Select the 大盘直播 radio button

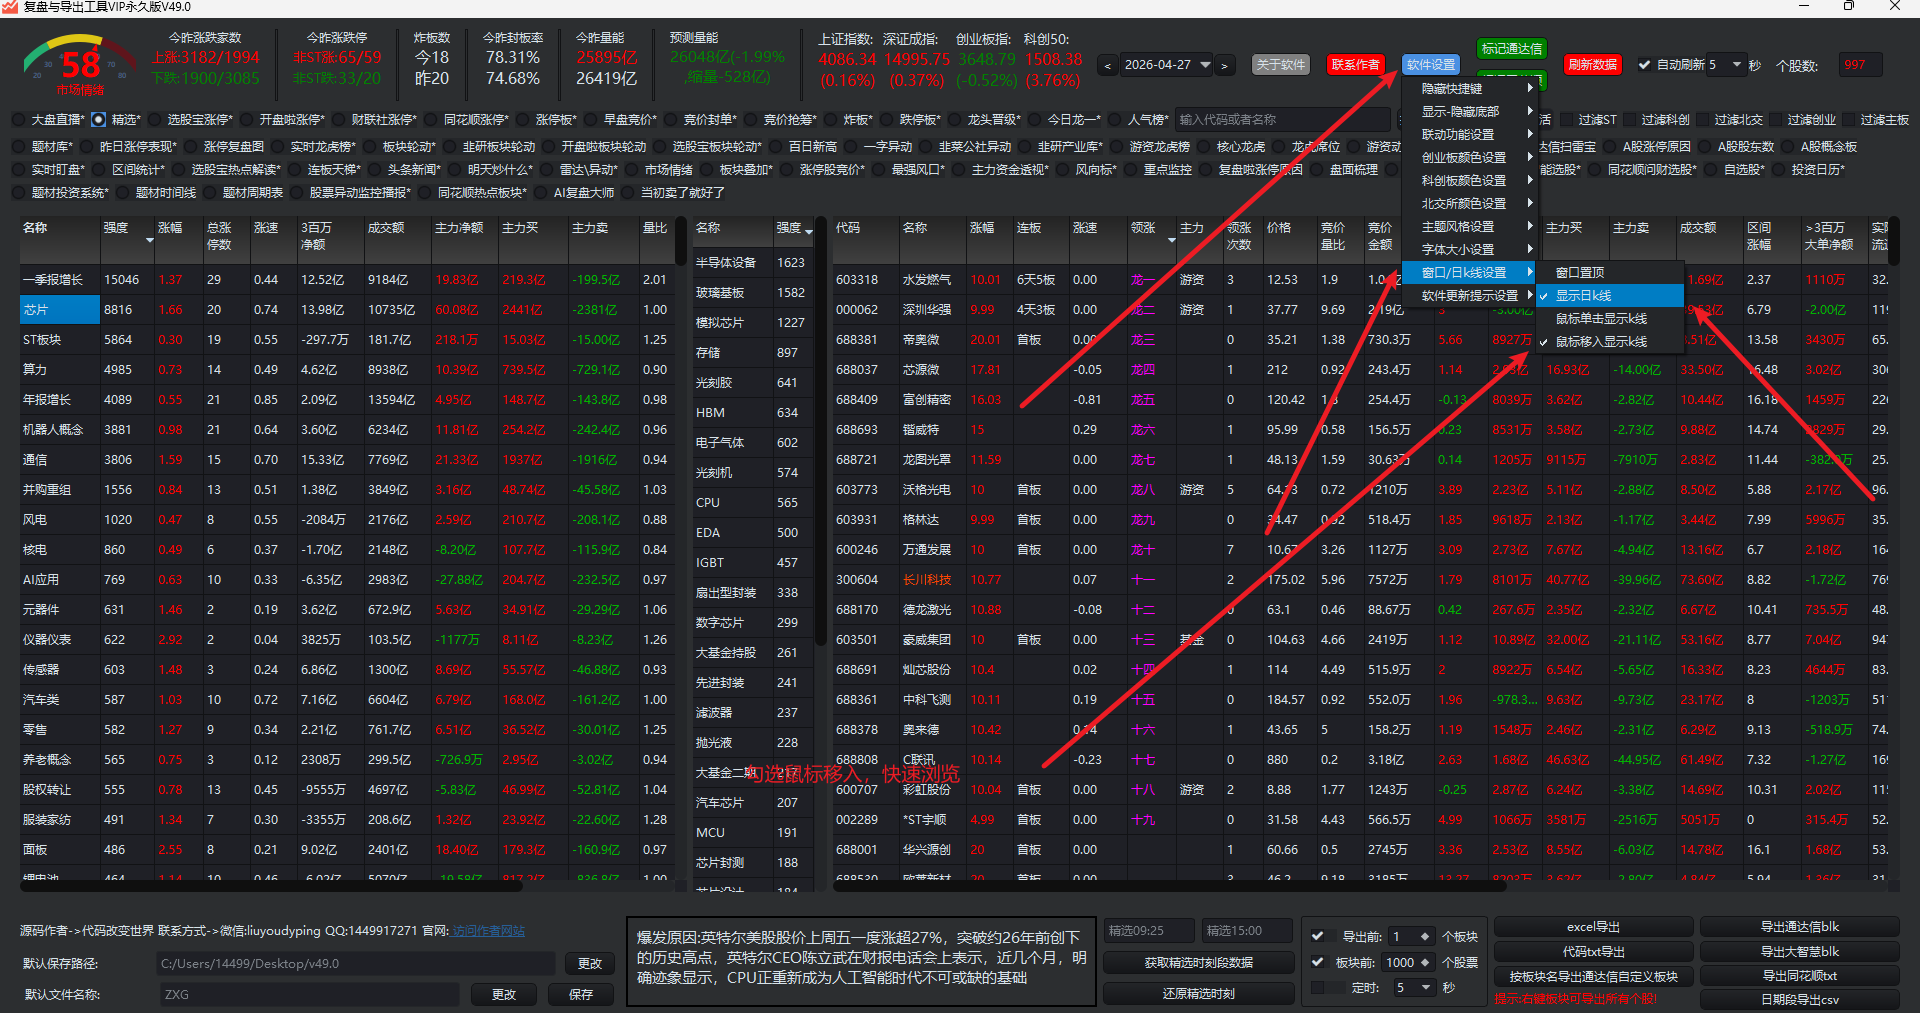(x=19, y=120)
